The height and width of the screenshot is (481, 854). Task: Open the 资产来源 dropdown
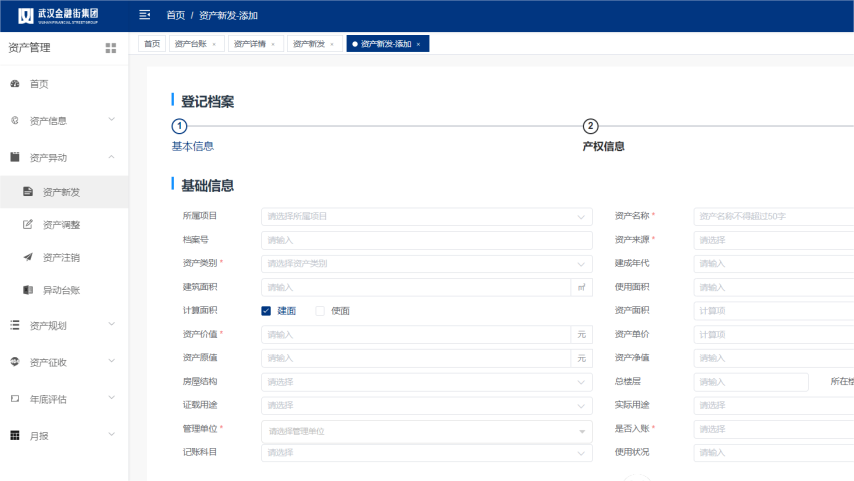[x=774, y=240]
